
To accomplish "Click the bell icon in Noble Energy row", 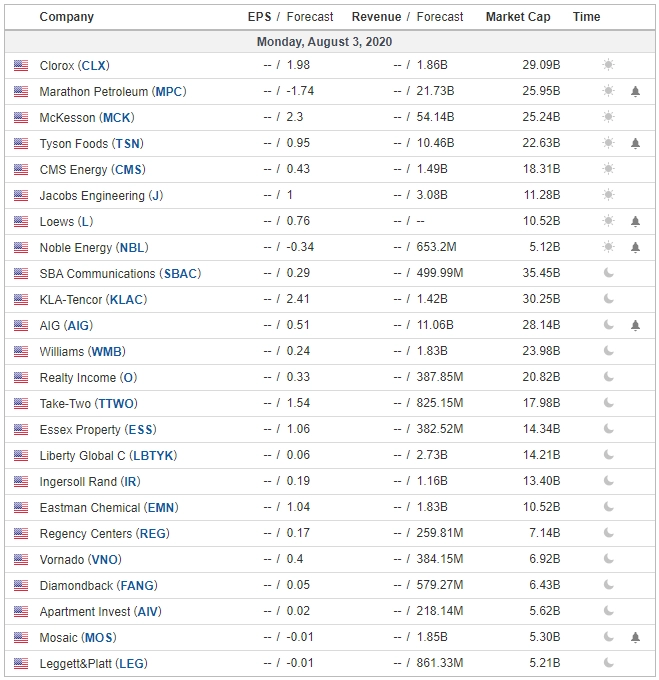I will (635, 247).
